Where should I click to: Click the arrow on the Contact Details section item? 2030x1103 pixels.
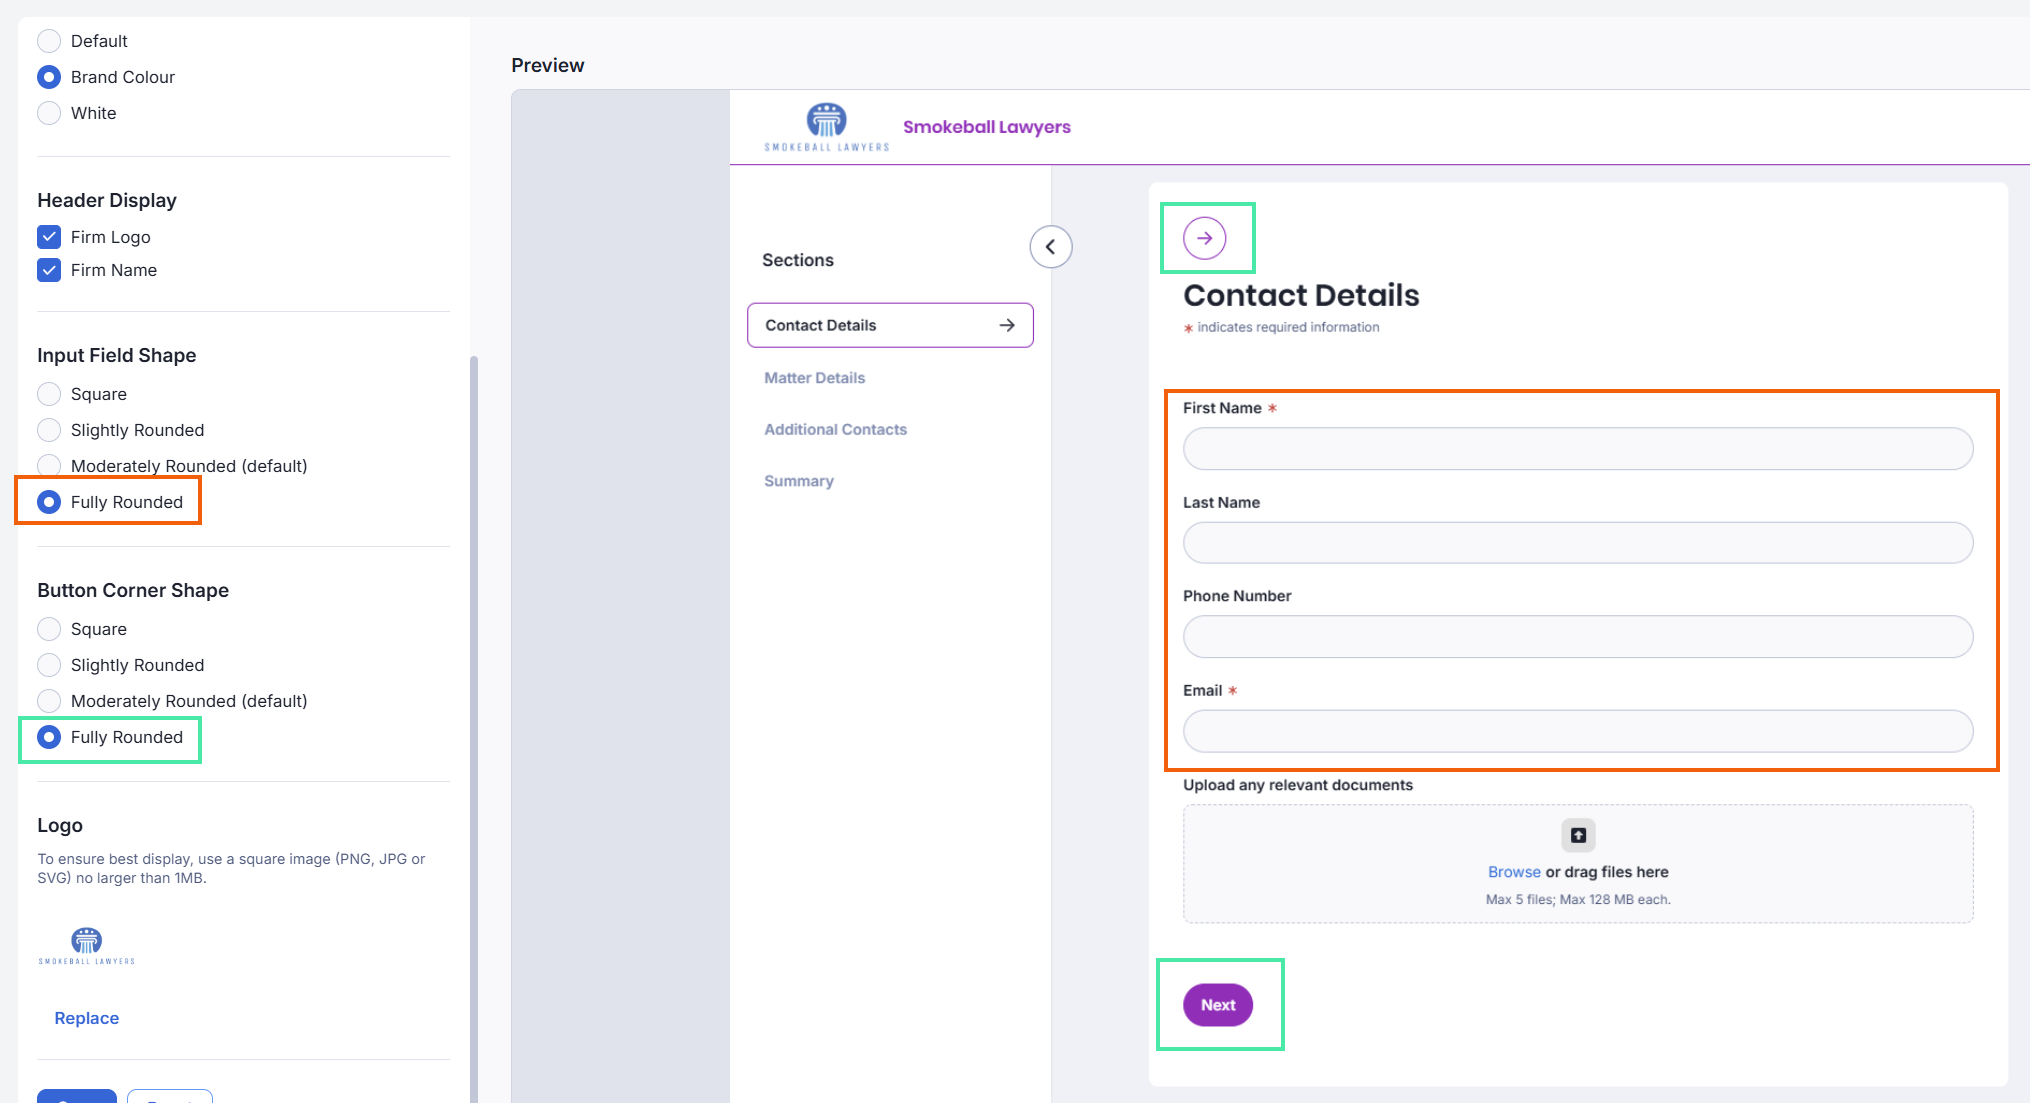coord(1007,325)
